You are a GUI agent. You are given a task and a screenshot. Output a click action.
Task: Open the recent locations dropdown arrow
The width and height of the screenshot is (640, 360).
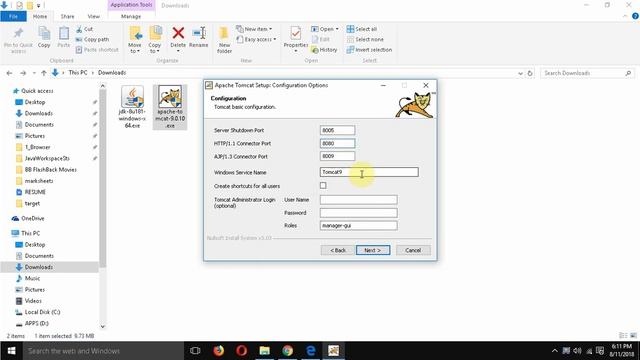click(34, 73)
